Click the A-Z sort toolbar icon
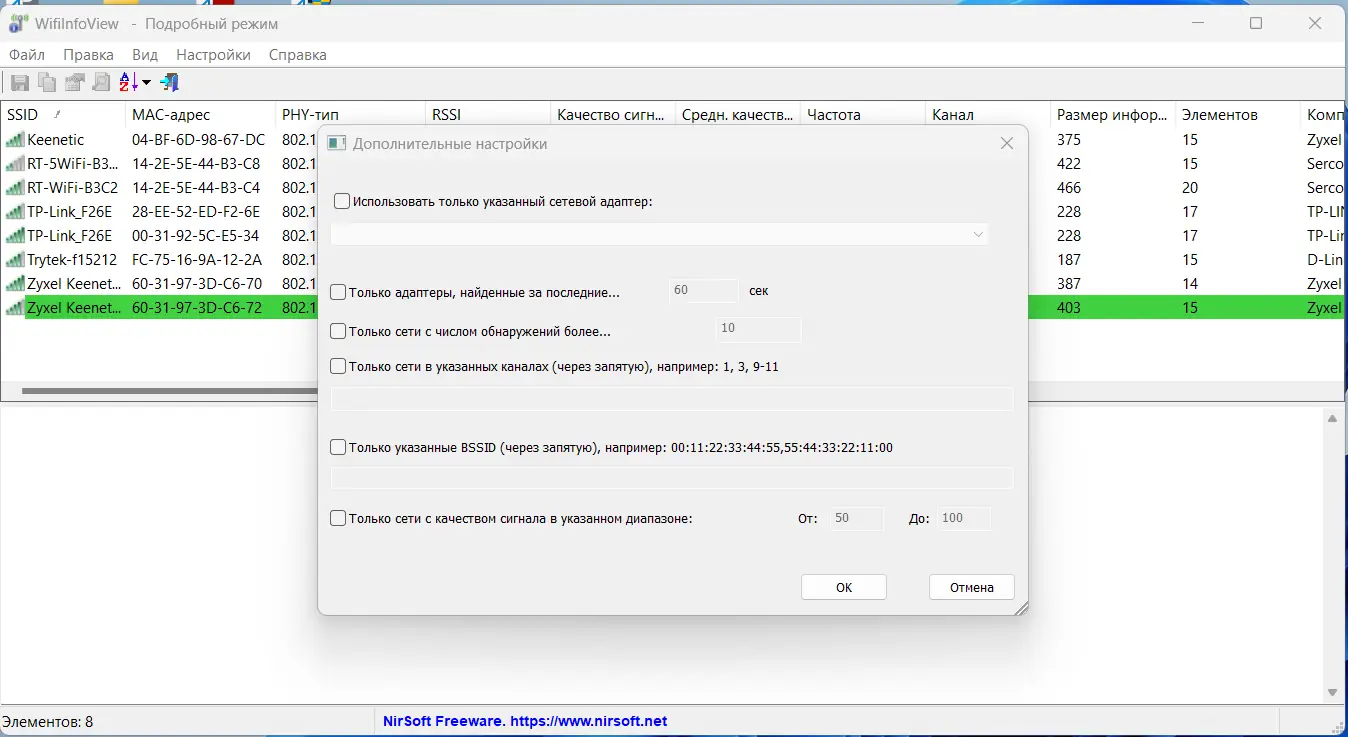This screenshot has width=1348, height=737. (x=129, y=82)
